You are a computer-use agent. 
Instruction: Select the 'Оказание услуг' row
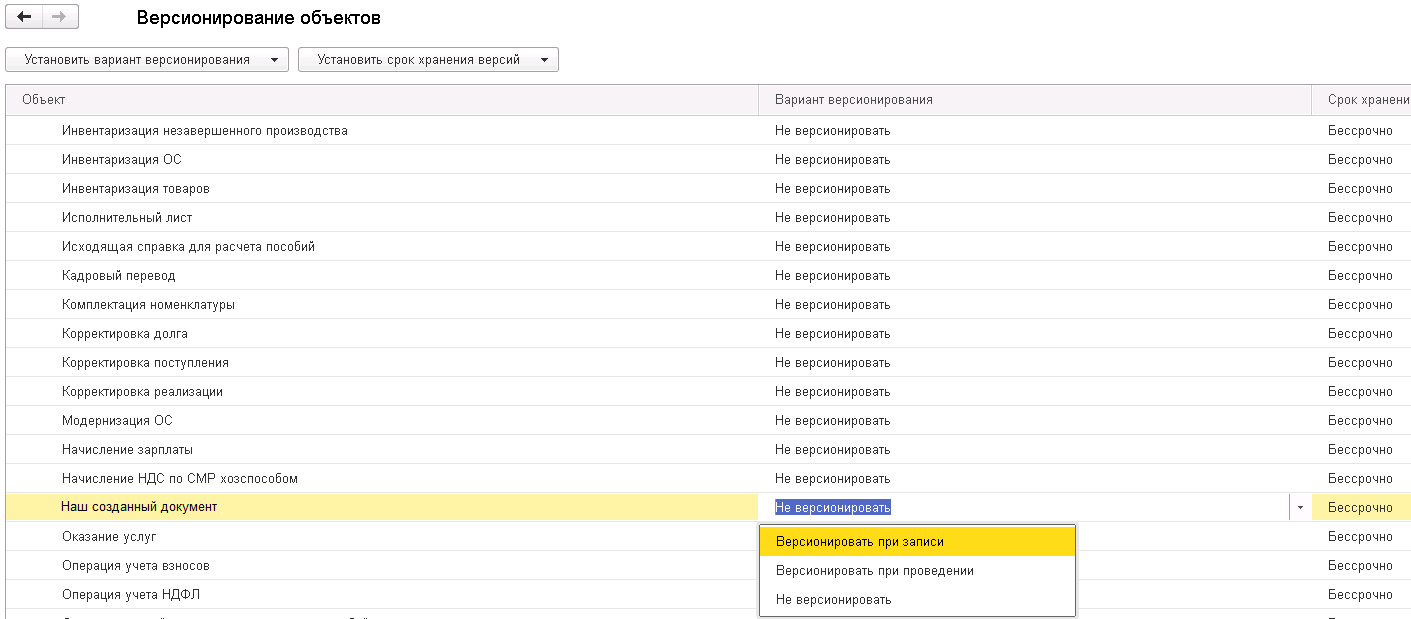click(x=109, y=537)
